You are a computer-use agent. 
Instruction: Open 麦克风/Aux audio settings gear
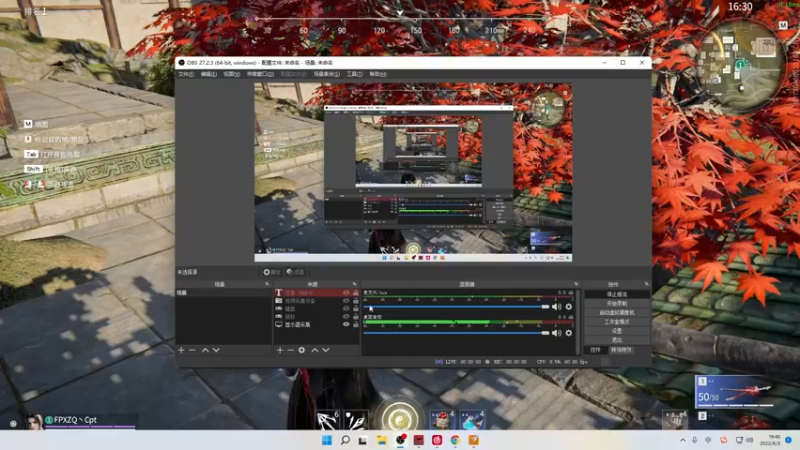coord(569,307)
